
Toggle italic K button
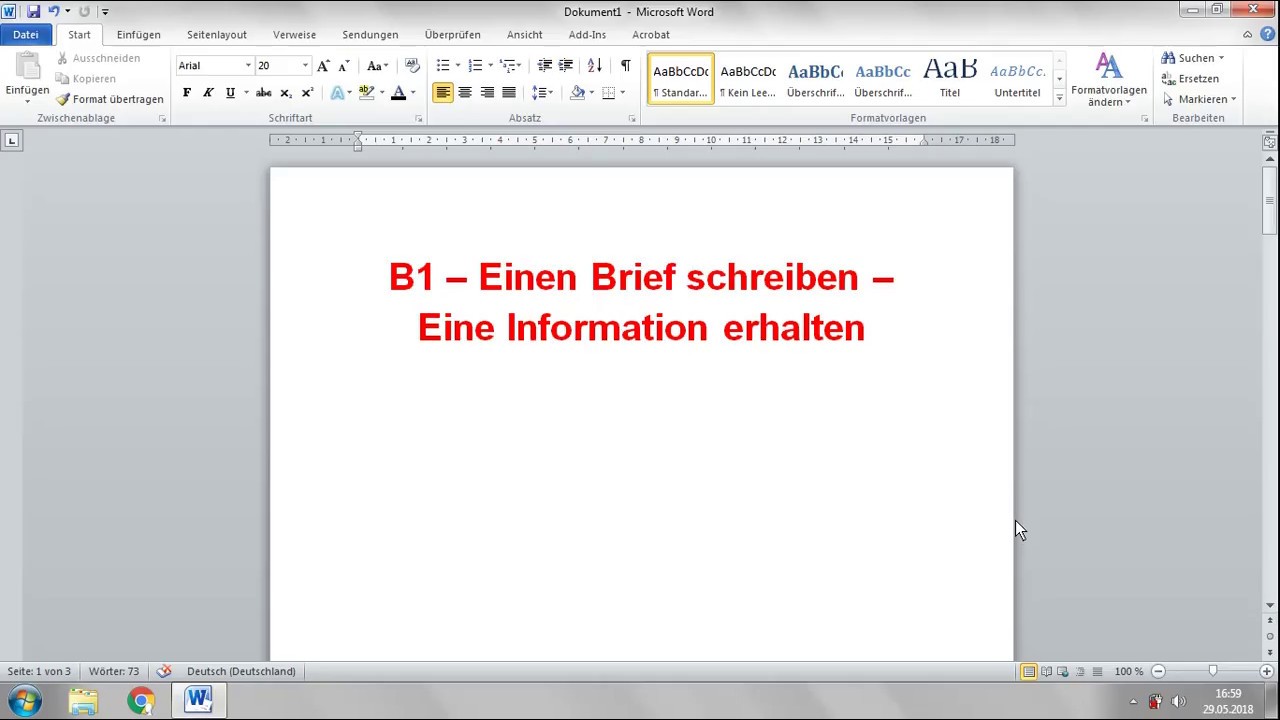click(x=208, y=92)
